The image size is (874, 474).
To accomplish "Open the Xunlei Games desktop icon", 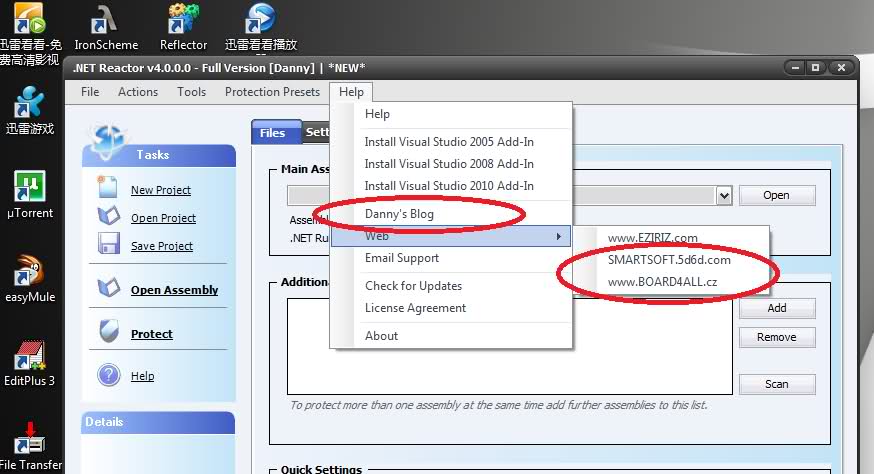I will [x=30, y=110].
